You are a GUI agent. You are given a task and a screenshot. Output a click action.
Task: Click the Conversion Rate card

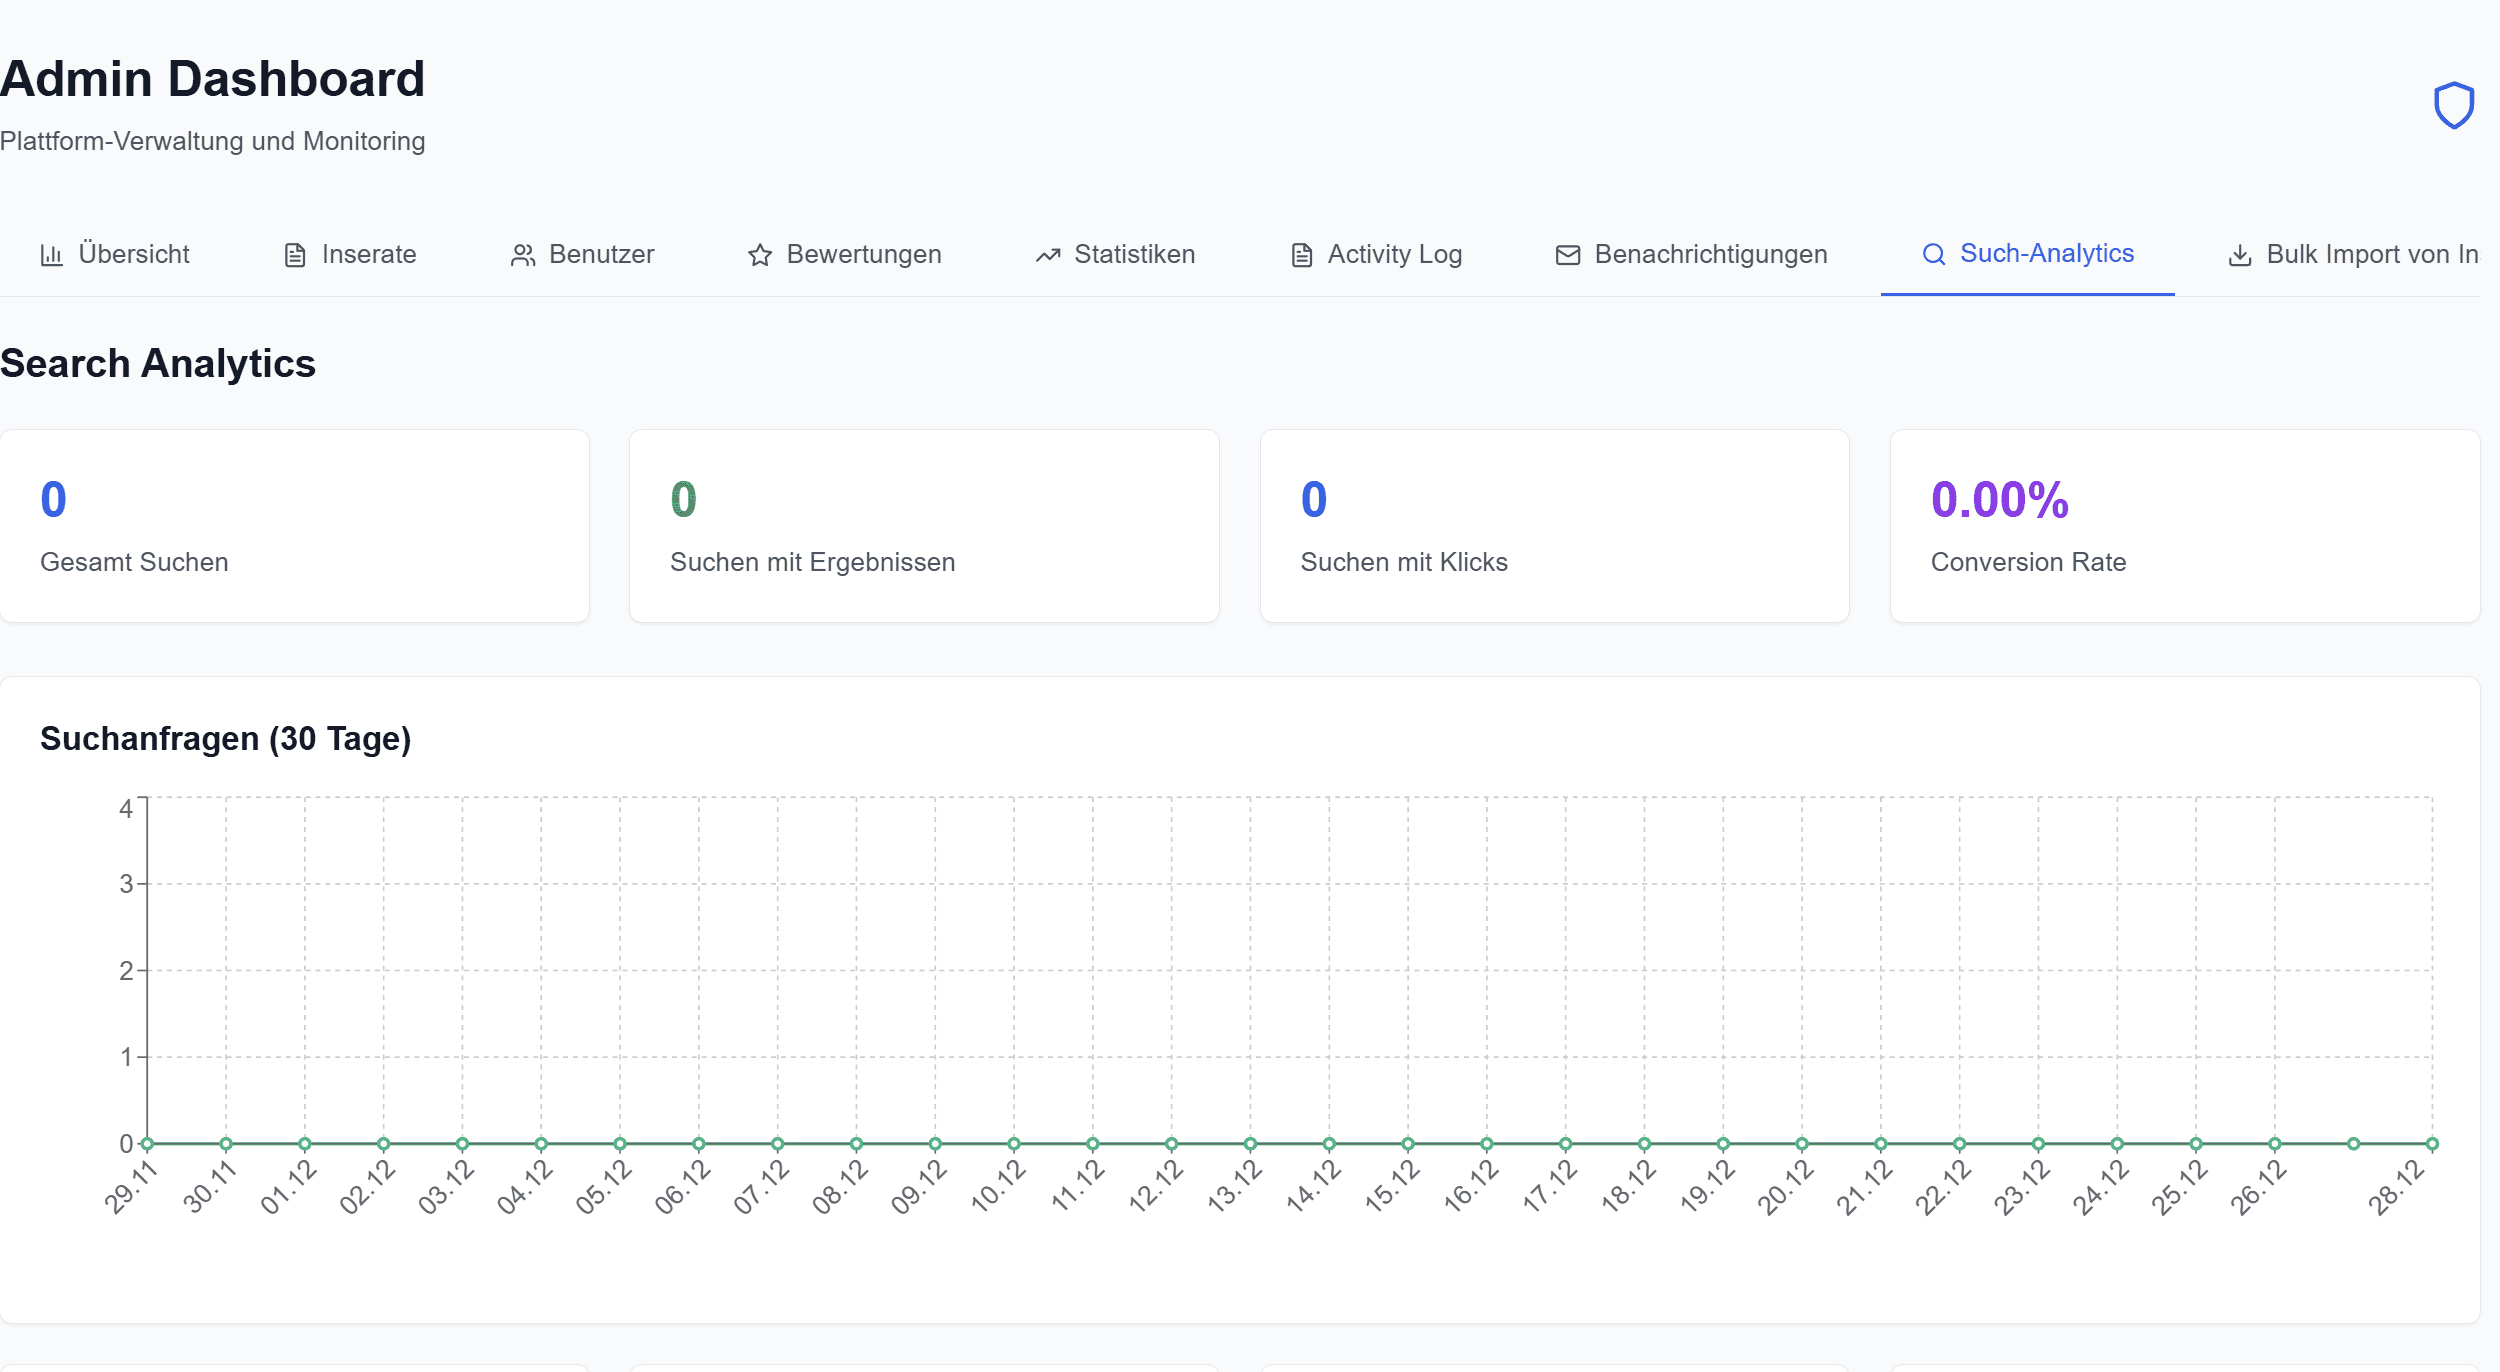pyautogui.click(x=2184, y=526)
